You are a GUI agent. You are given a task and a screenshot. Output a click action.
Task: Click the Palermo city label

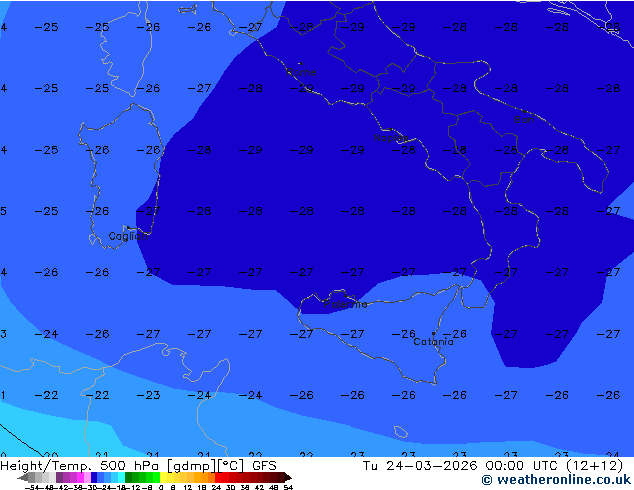(345, 304)
